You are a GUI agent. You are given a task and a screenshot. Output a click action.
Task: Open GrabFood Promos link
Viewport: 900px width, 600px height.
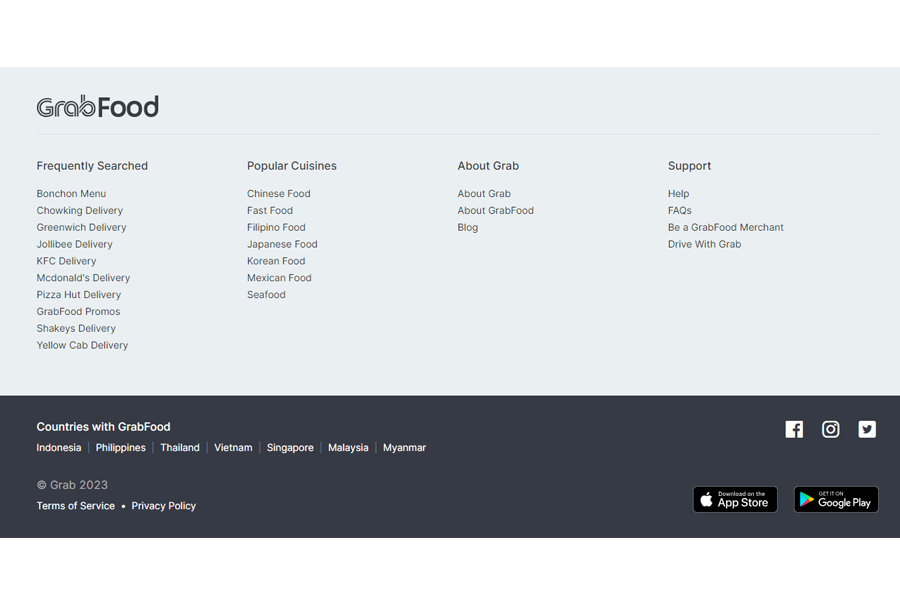point(78,312)
